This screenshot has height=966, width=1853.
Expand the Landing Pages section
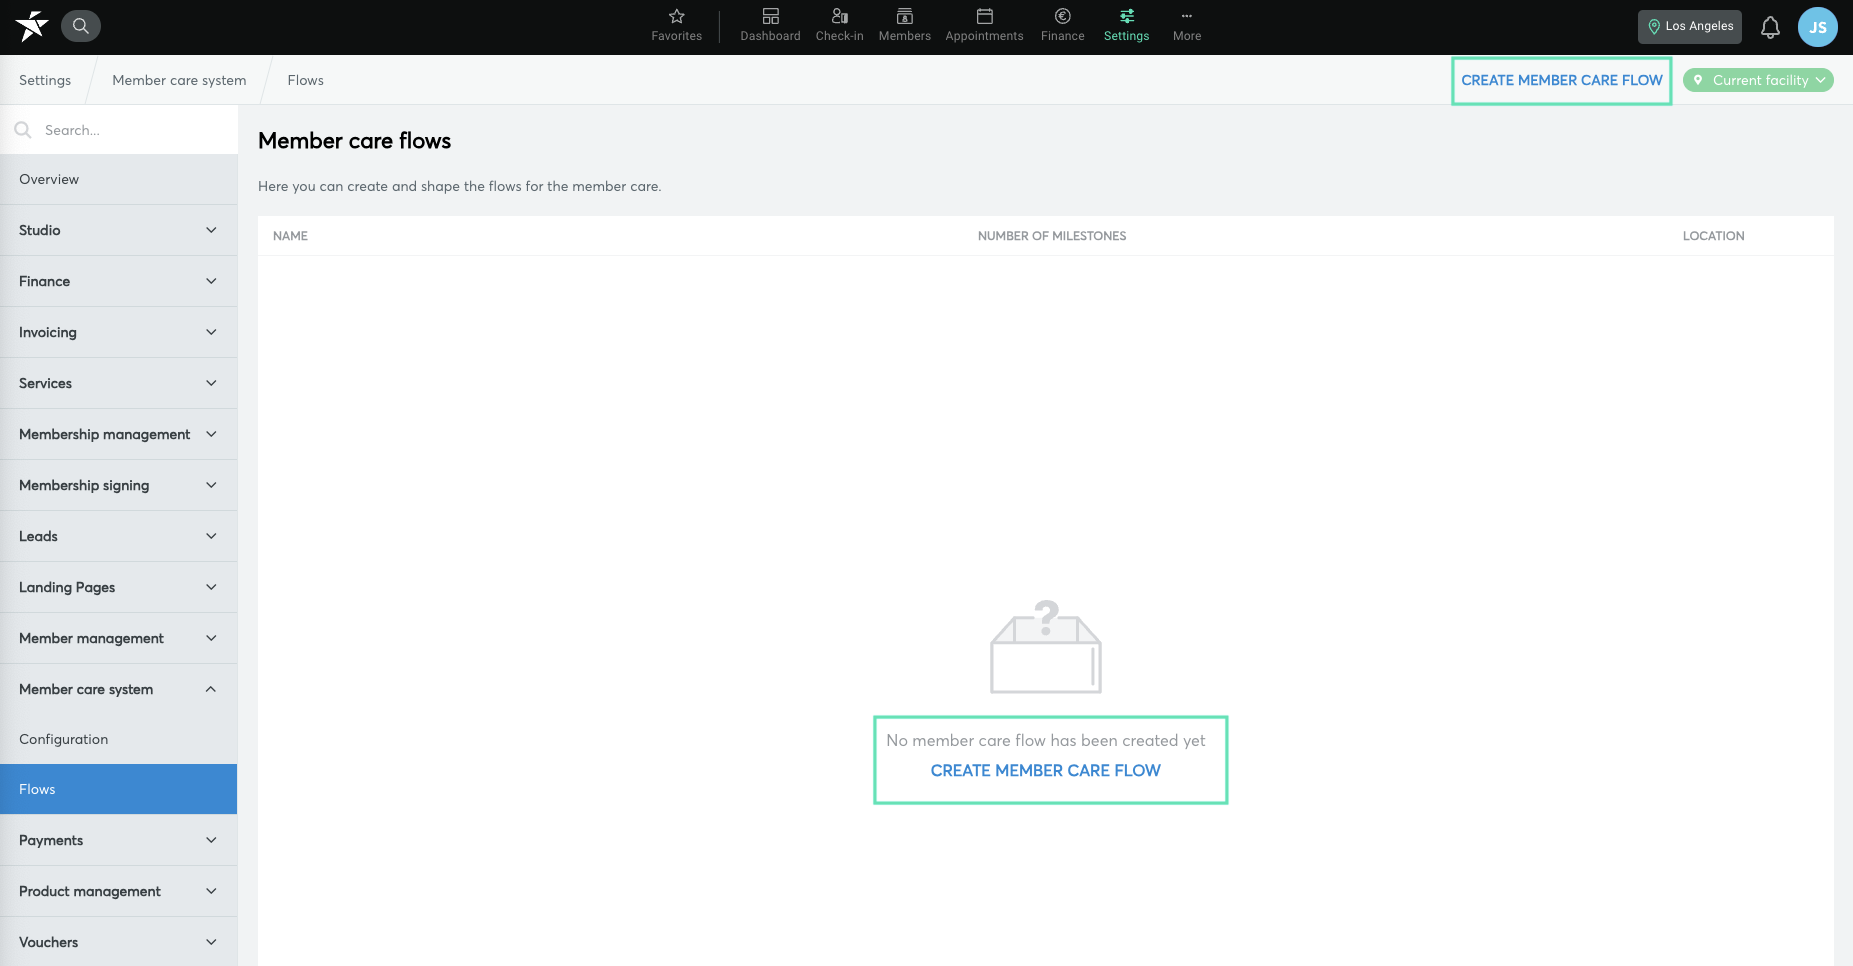(119, 588)
